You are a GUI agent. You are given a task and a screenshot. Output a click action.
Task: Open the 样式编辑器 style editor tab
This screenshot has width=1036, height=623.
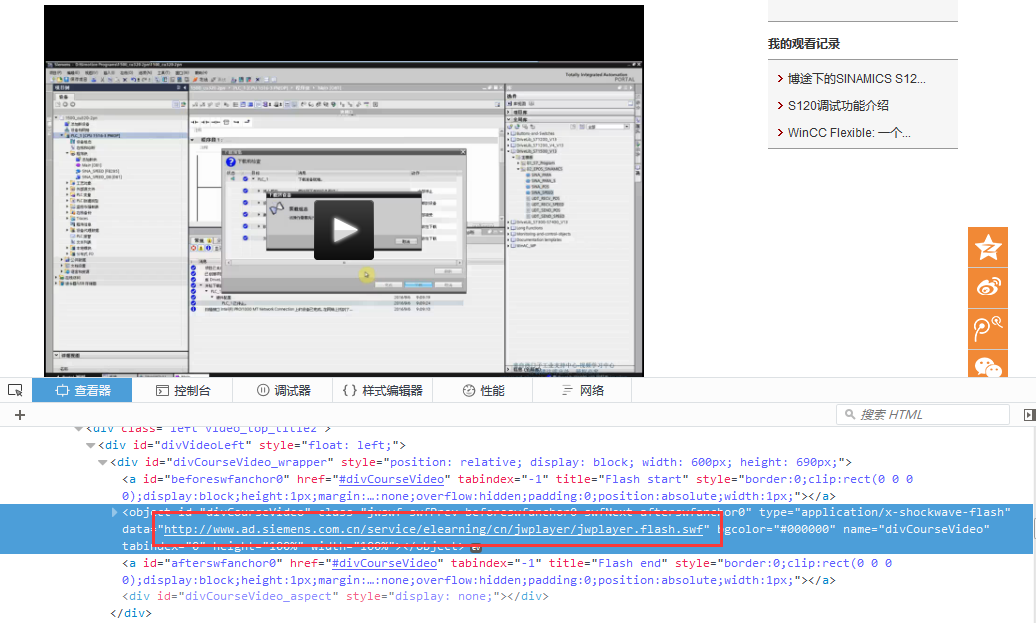(382, 390)
